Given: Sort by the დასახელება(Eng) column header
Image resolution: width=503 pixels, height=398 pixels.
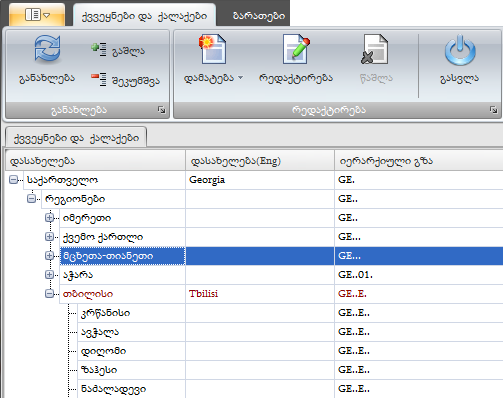Looking at the screenshot, I should pyautogui.click(x=260, y=161).
